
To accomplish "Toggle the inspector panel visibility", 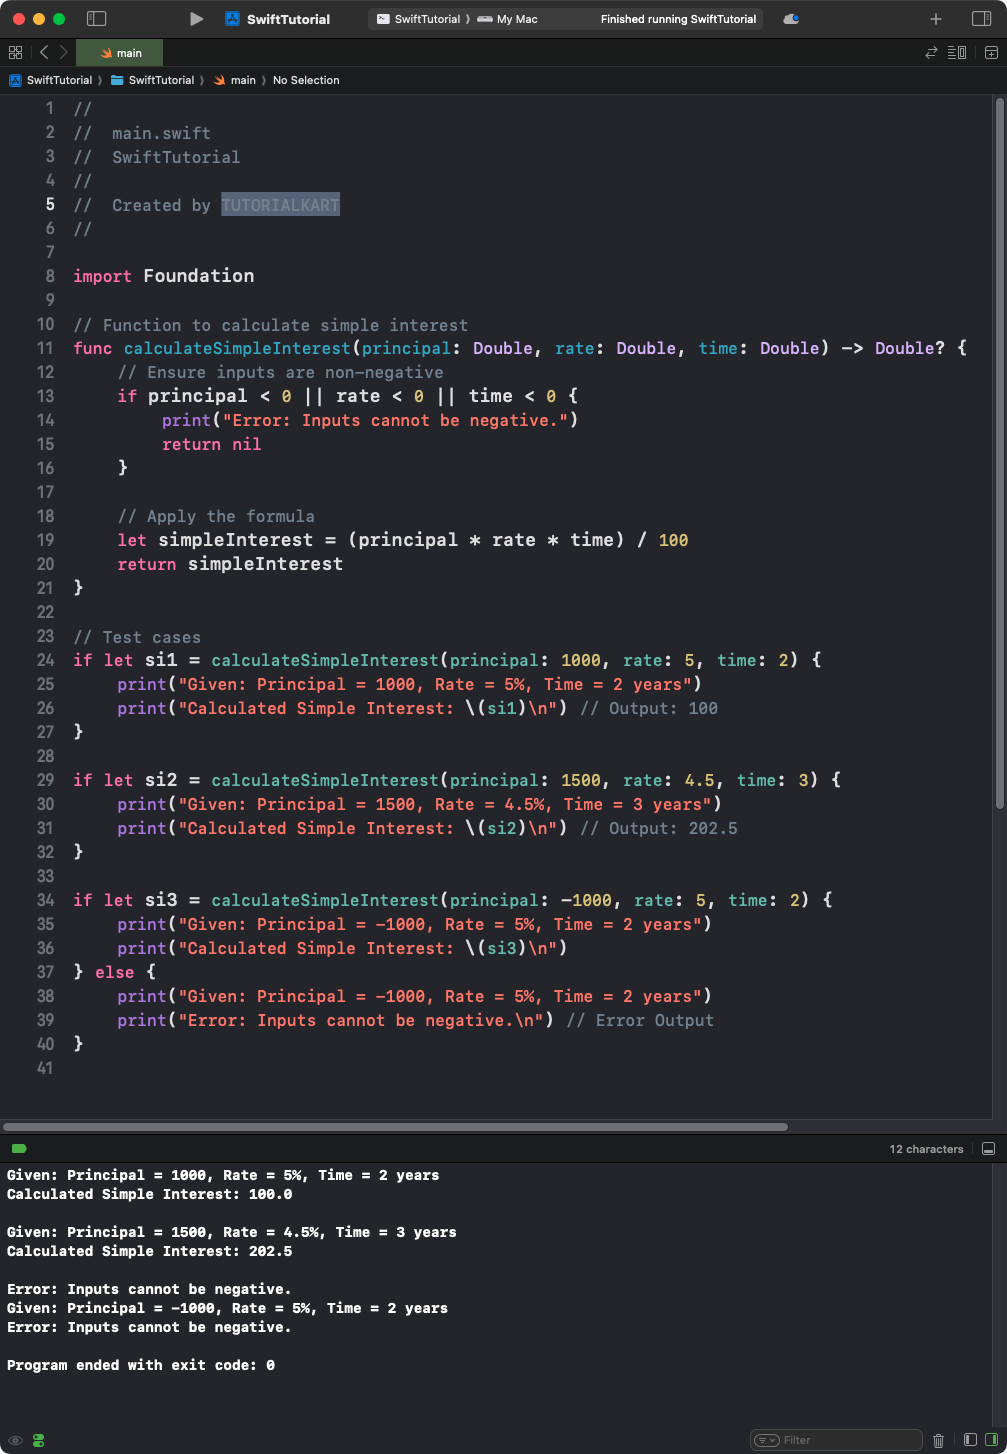I will tap(981, 18).
